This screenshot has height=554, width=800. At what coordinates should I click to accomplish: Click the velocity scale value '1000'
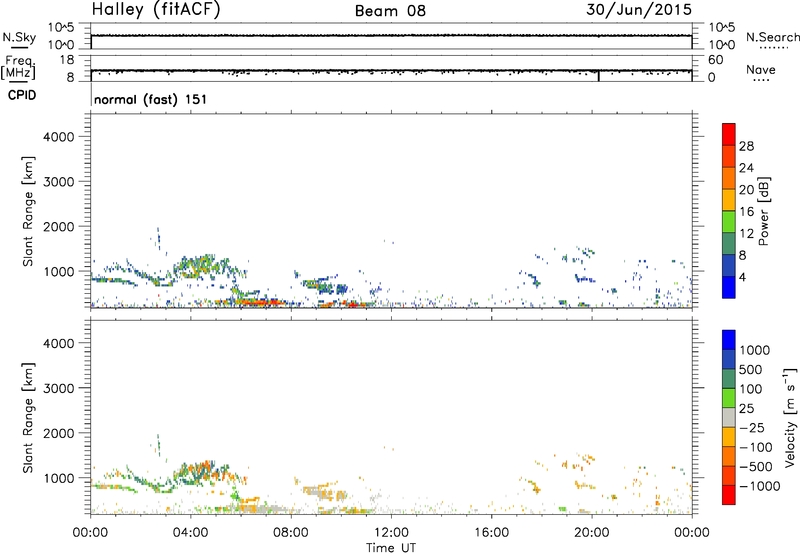pos(755,350)
